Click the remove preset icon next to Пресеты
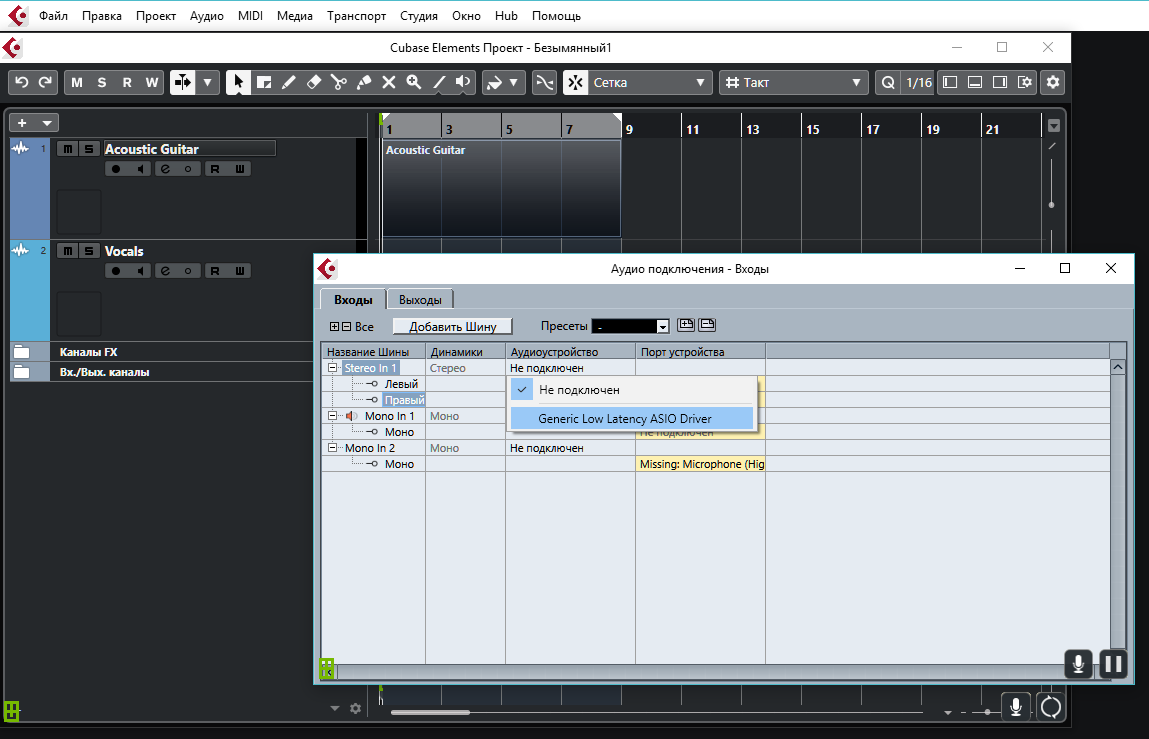This screenshot has width=1149, height=739. (707, 325)
